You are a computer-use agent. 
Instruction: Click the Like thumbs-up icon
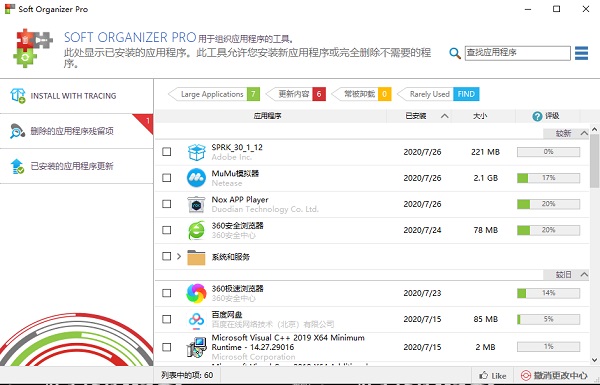[484, 375]
